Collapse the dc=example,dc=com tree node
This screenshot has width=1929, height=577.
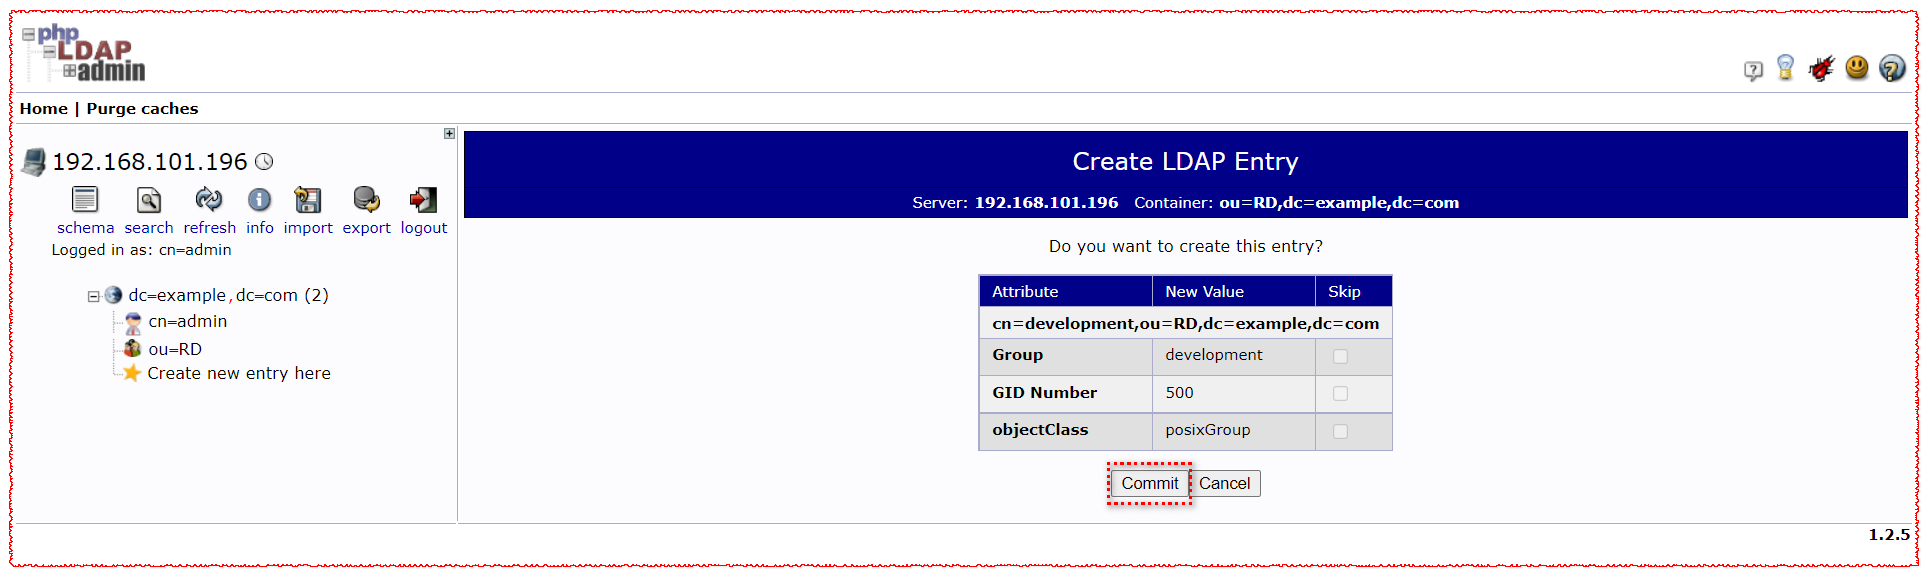93,296
